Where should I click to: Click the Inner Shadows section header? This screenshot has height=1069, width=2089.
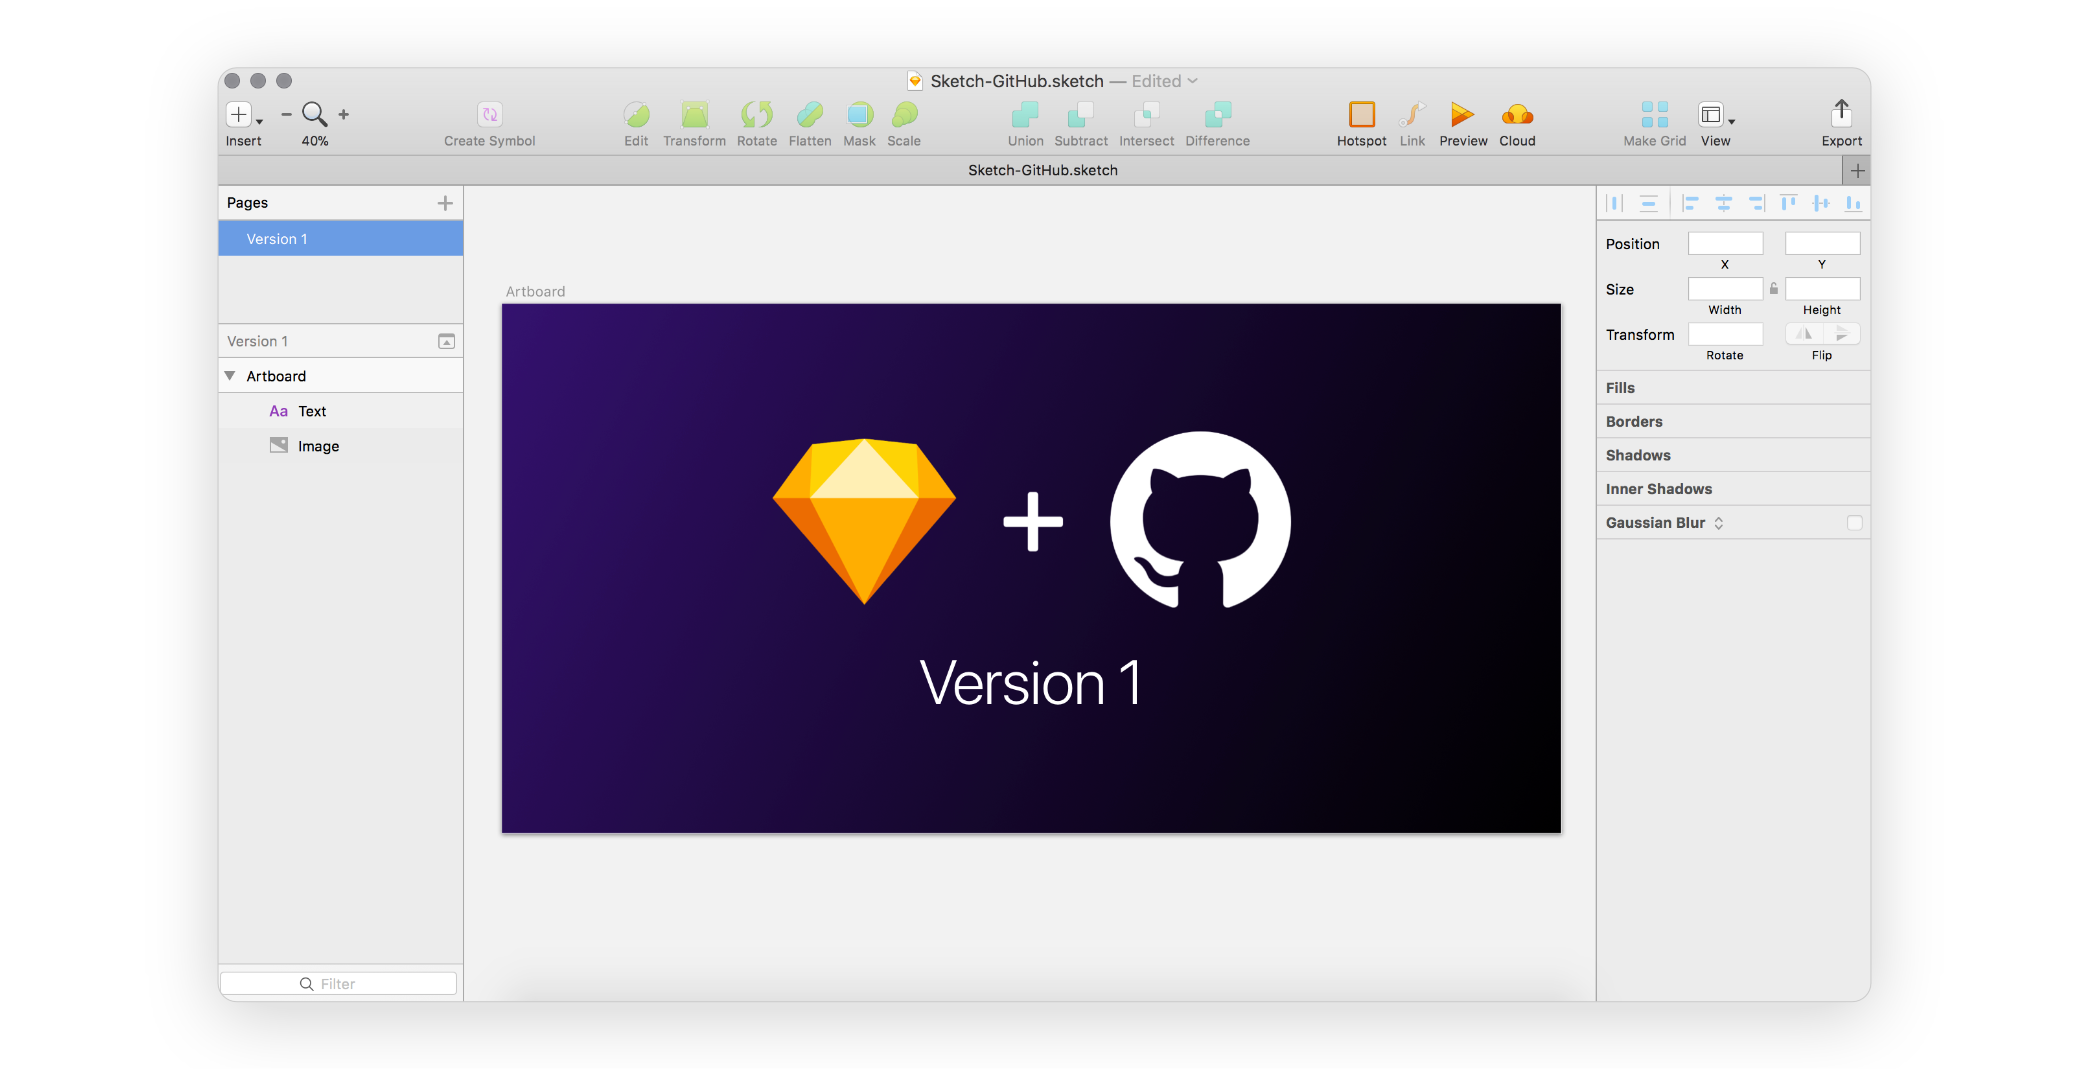click(x=1733, y=489)
